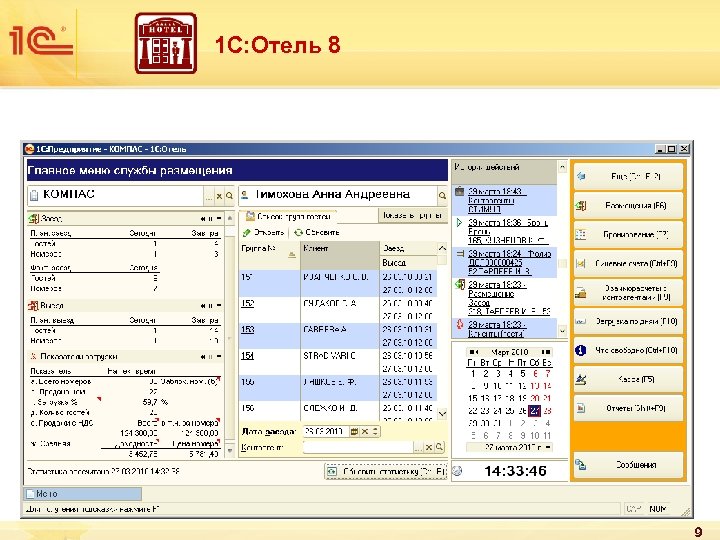Click the Контрагент input field

[x=358, y=447]
